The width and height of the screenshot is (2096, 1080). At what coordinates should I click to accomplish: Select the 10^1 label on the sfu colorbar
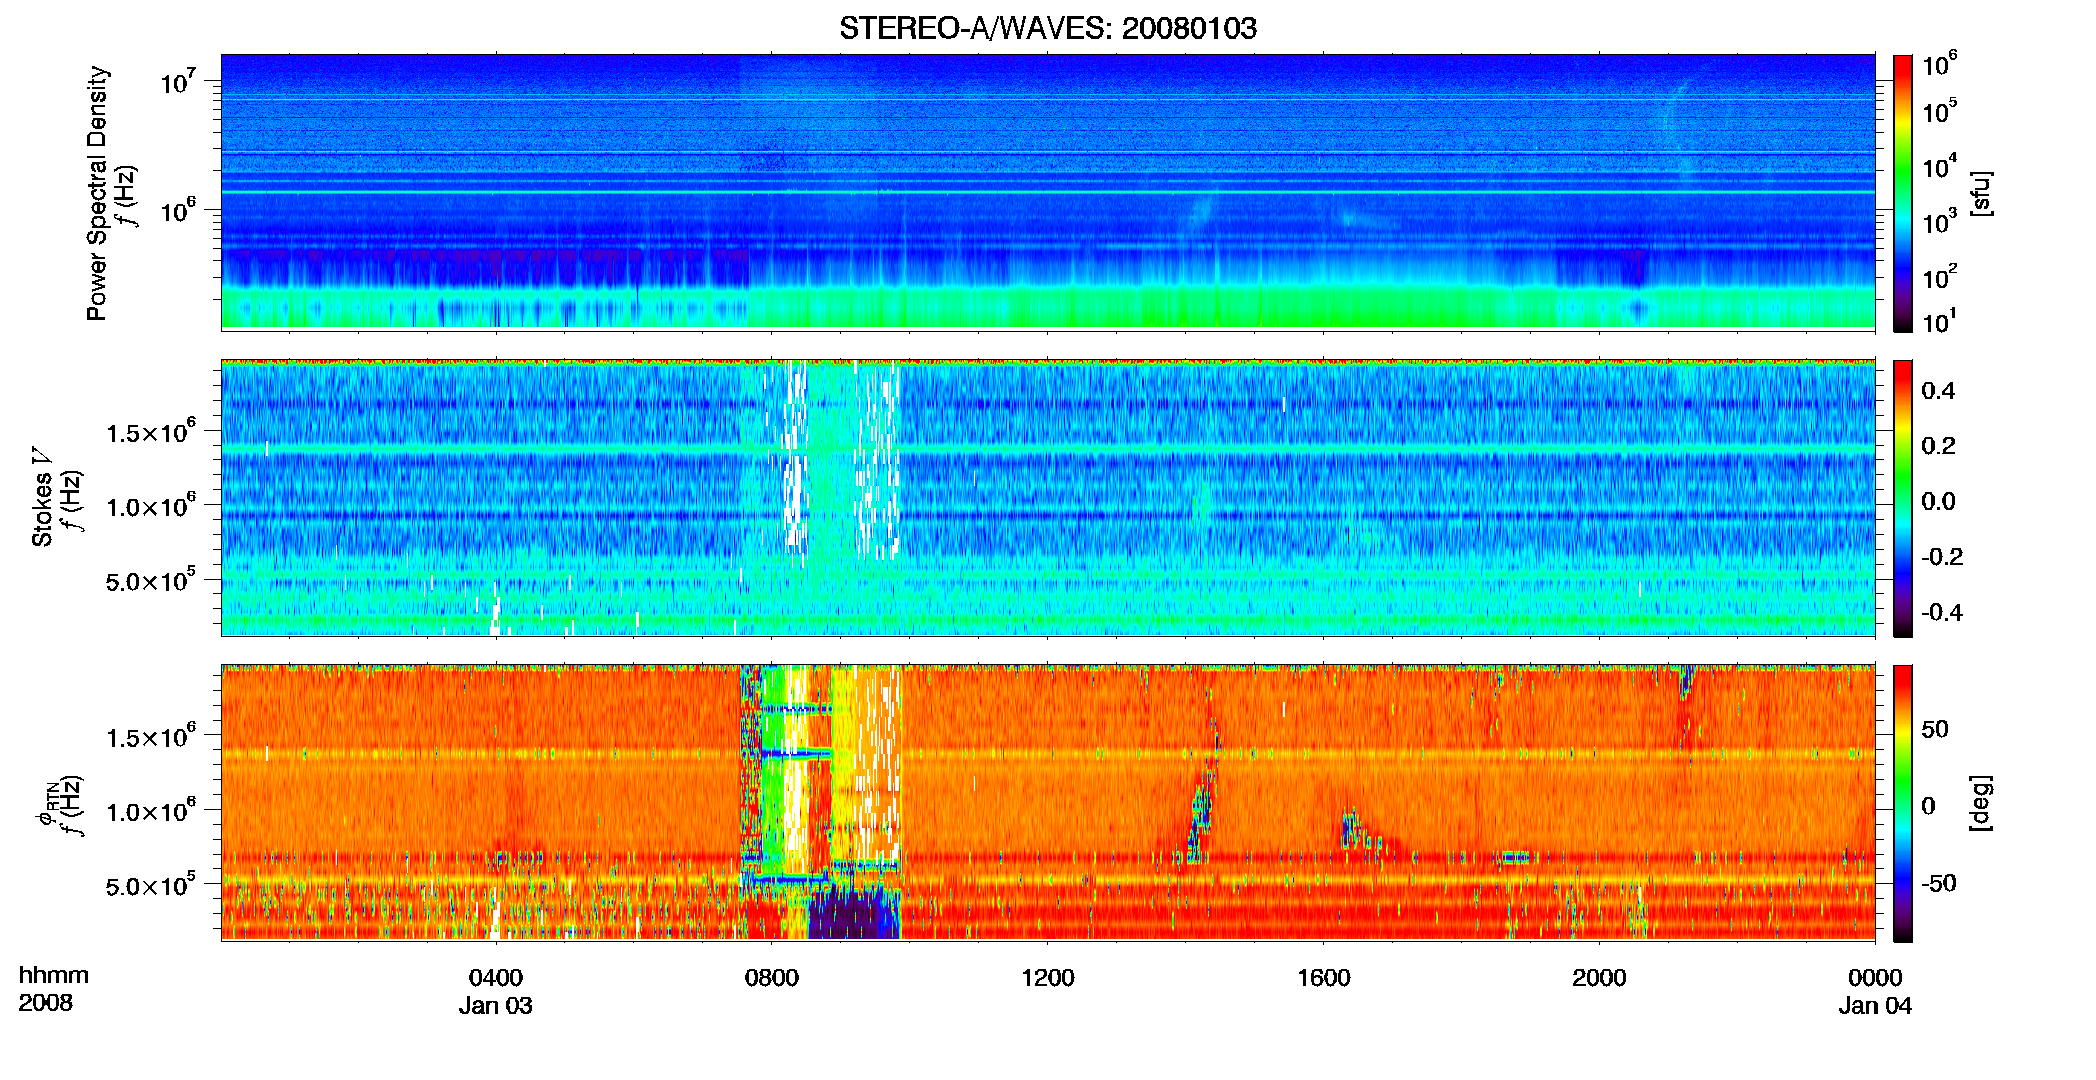click(1940, 322)
